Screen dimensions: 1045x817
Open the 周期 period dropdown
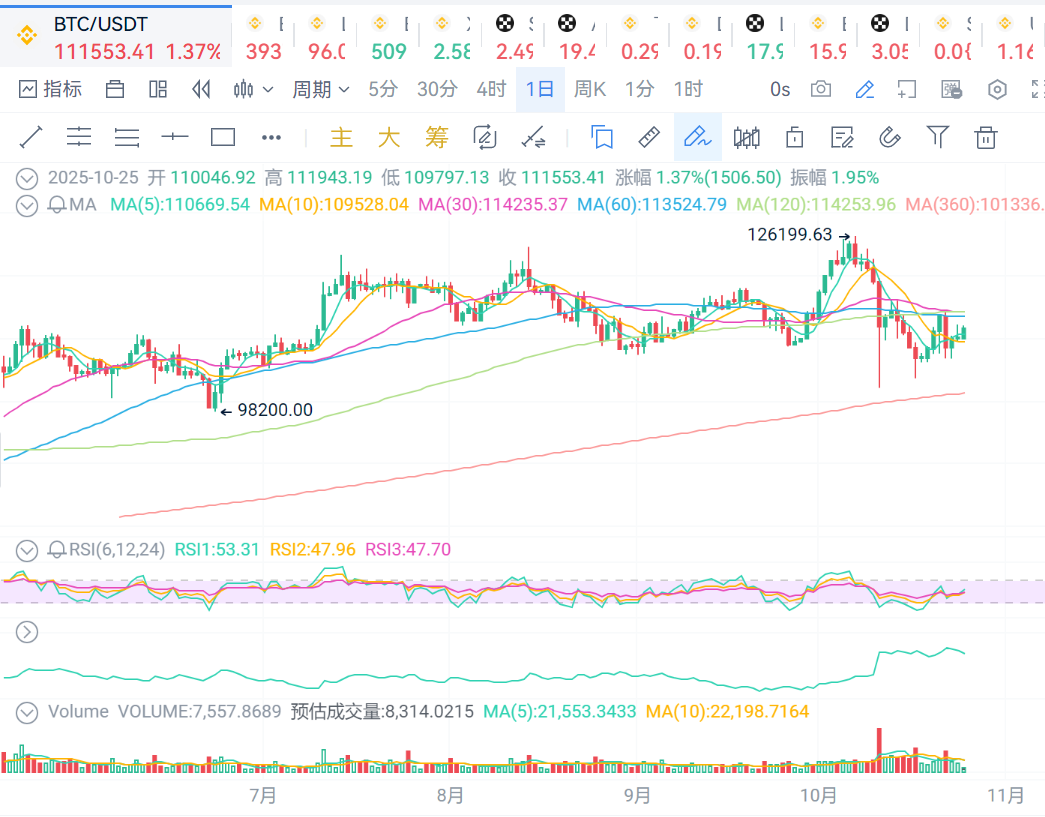pos(320,89)
